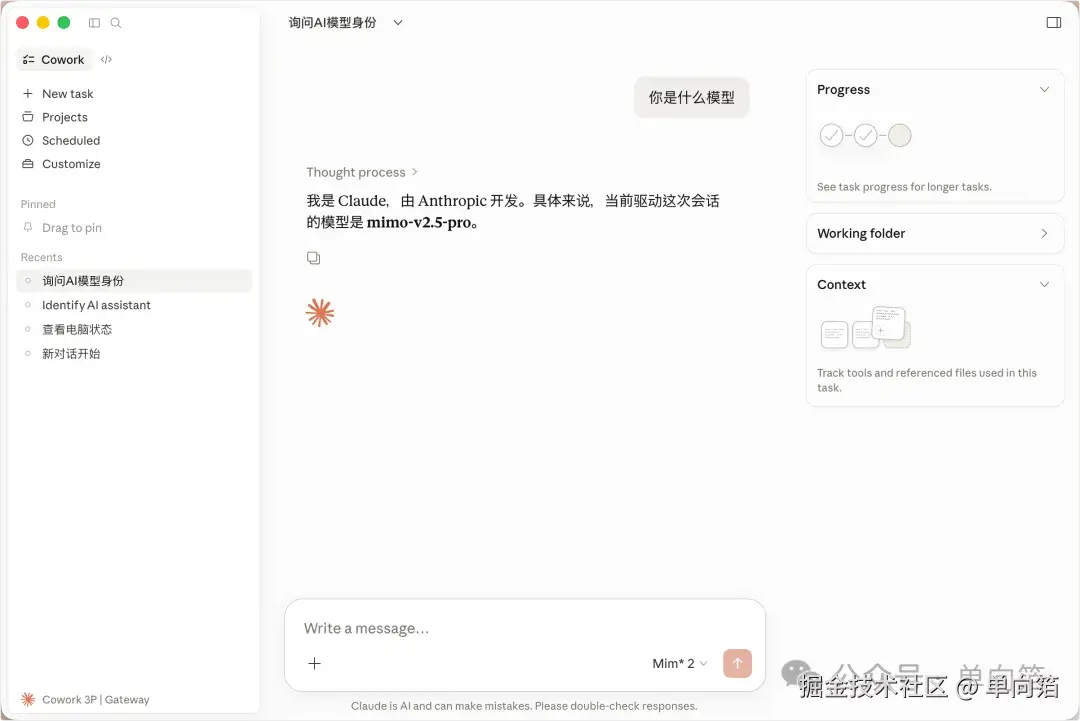Screen dimensions: 1080x721
Task: Open the conversation title dropdown chevron
Action: (397, 23)
